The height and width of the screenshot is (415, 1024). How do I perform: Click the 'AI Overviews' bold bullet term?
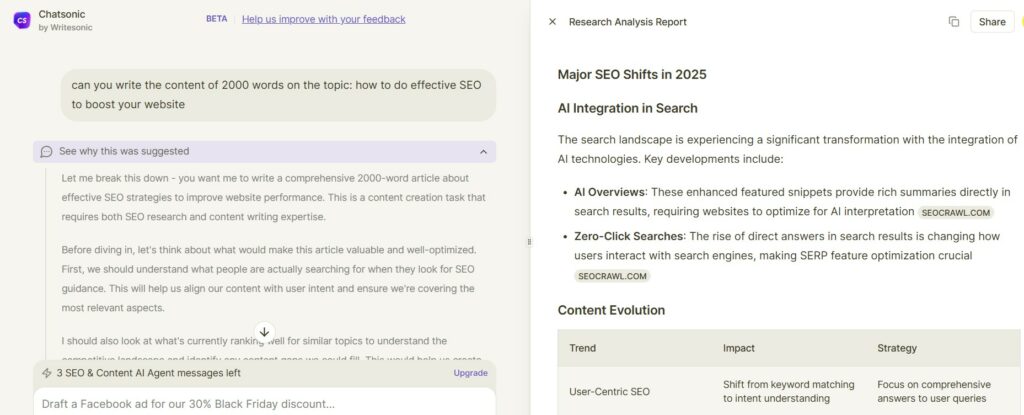[x=609, y=192]
